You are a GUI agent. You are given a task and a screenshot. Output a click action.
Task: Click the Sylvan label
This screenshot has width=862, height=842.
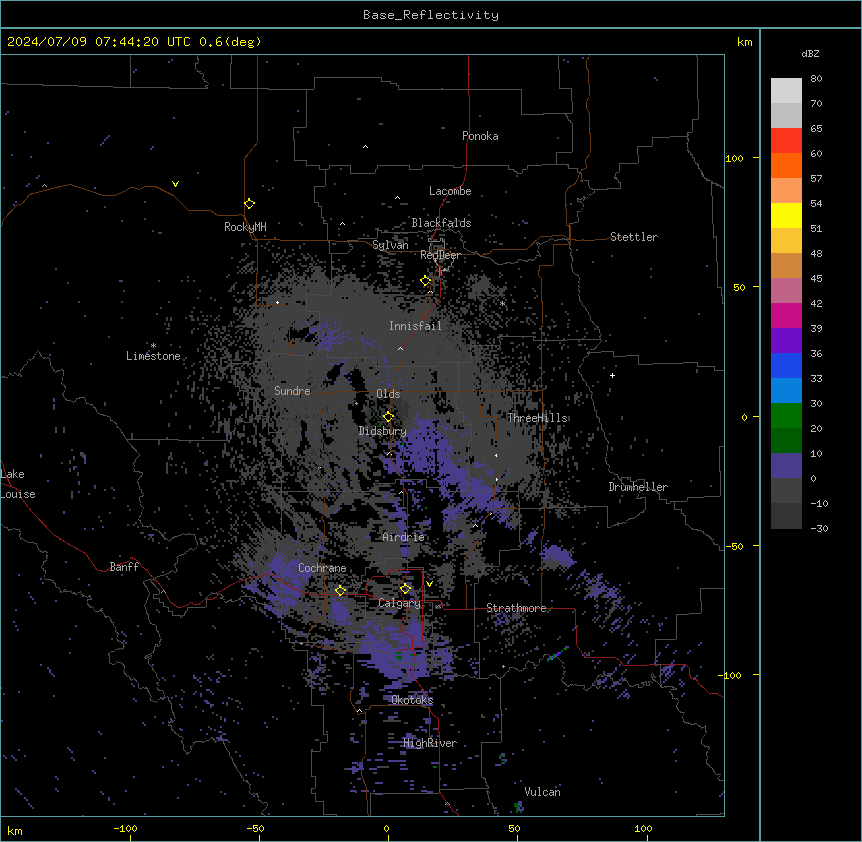[390, 245]
